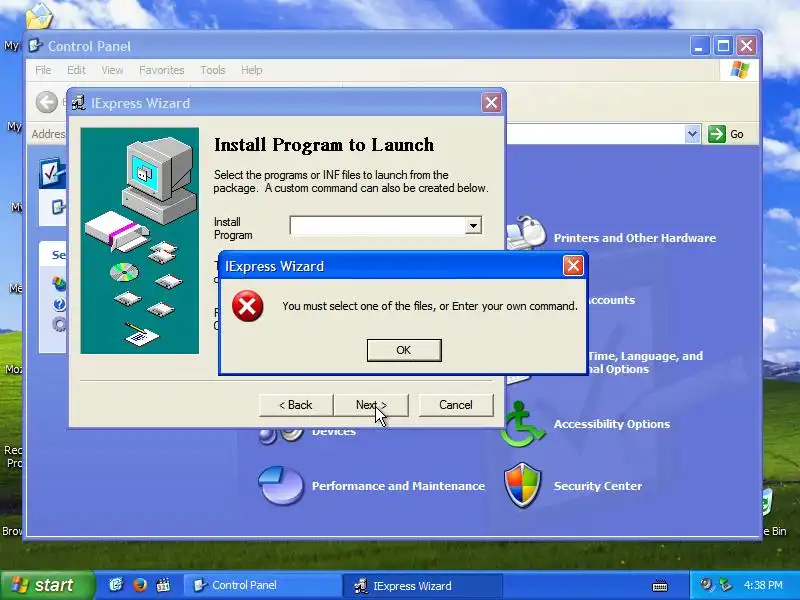Open Printers and Other Hardware category
This screenshot has height=600, width=800.
tap(635, 238)
